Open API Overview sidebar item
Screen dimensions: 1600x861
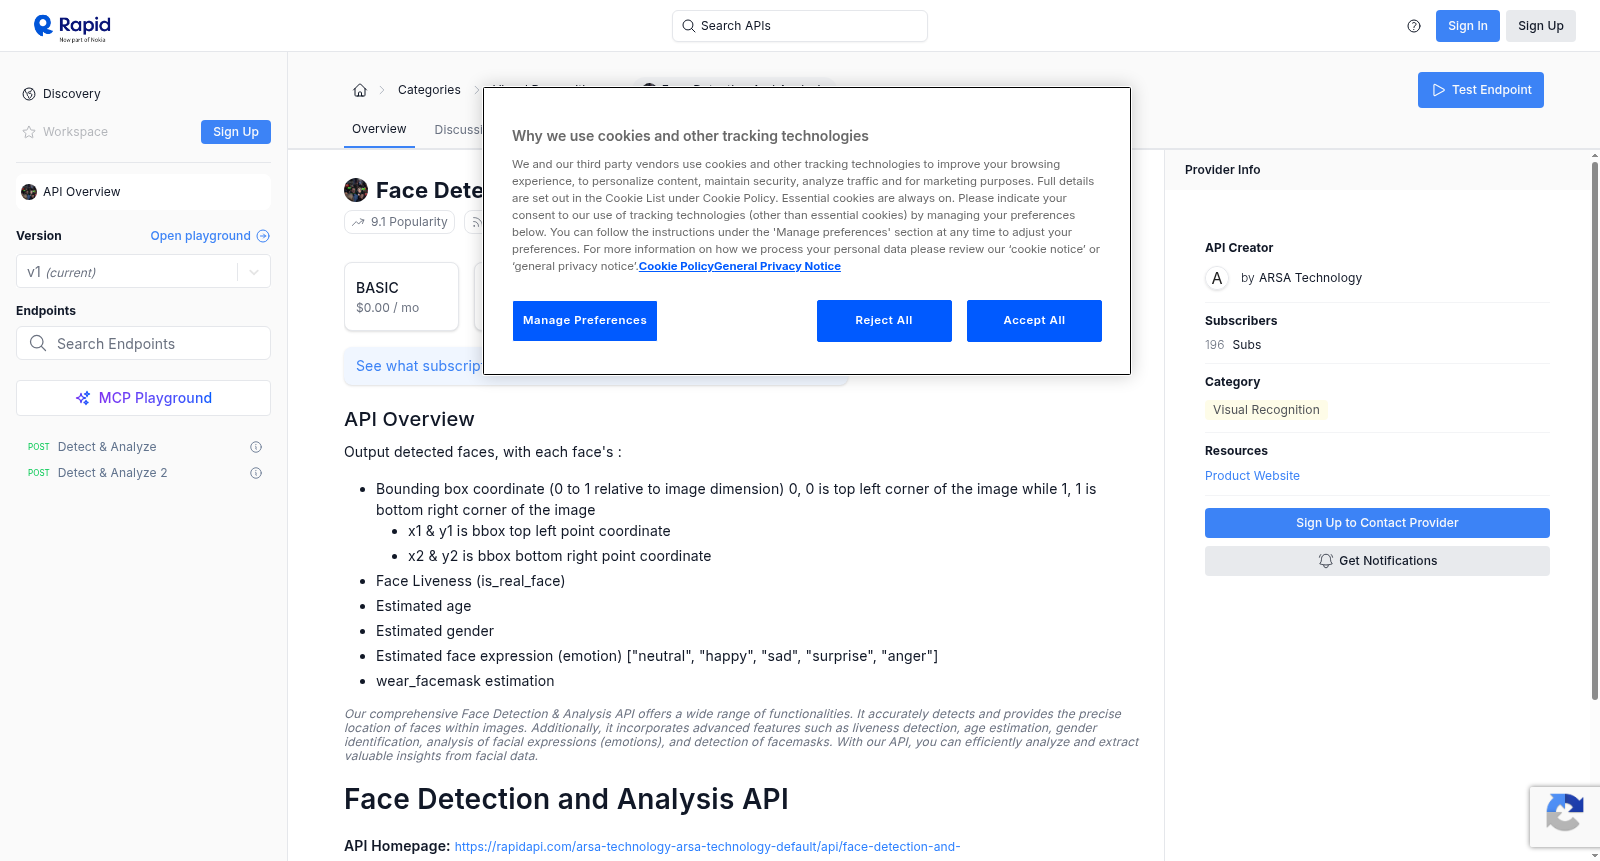pos(144,192)
